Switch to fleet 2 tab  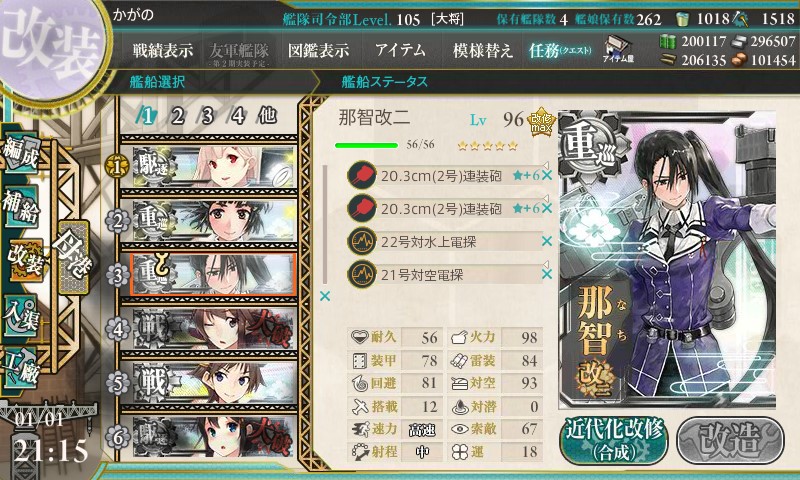point(177,116)
